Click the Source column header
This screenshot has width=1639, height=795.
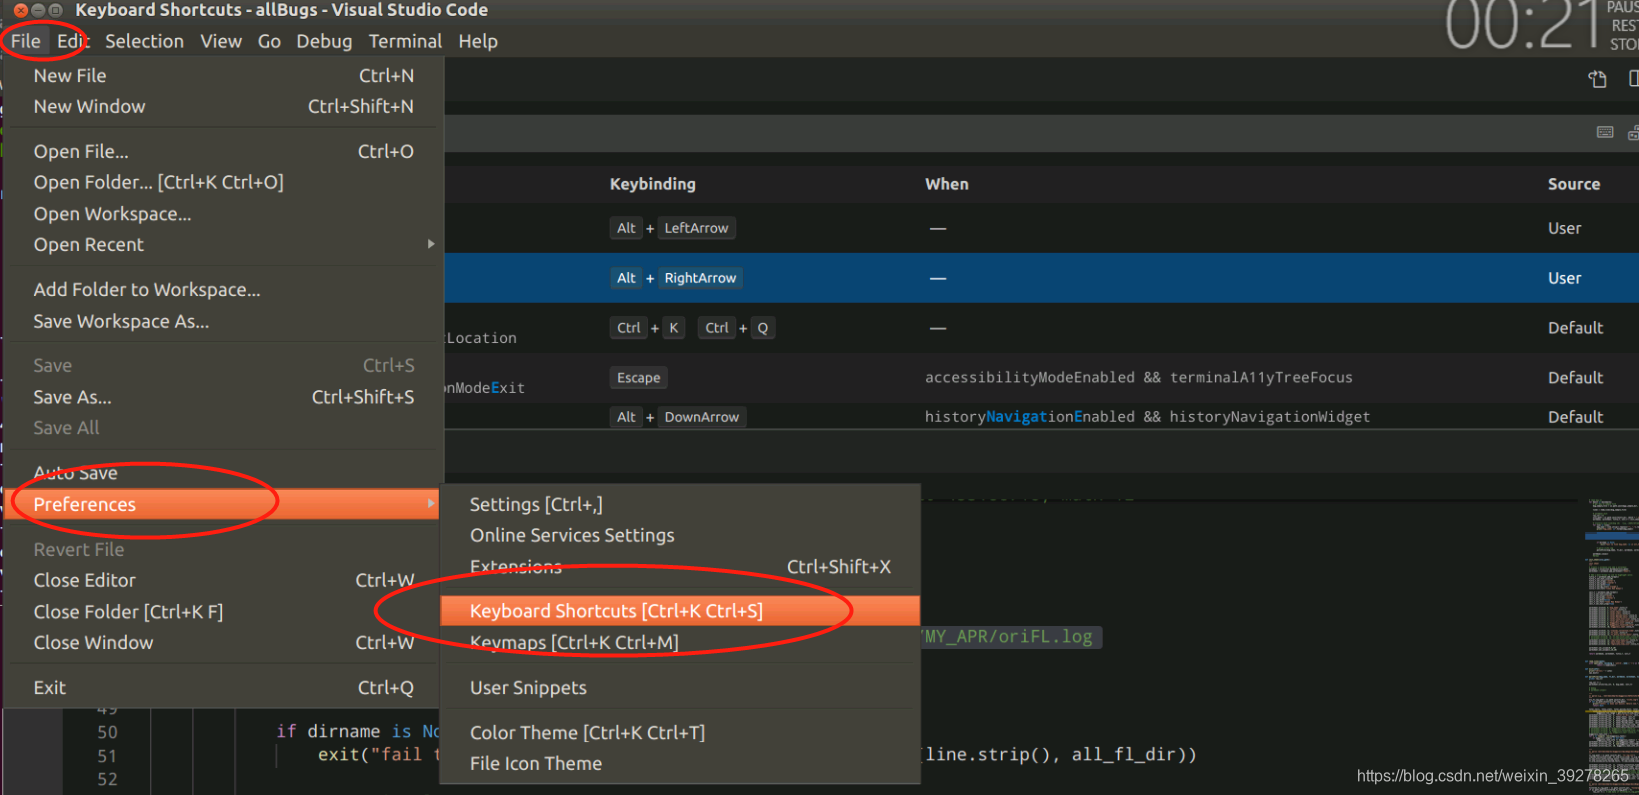[1573, 184]
